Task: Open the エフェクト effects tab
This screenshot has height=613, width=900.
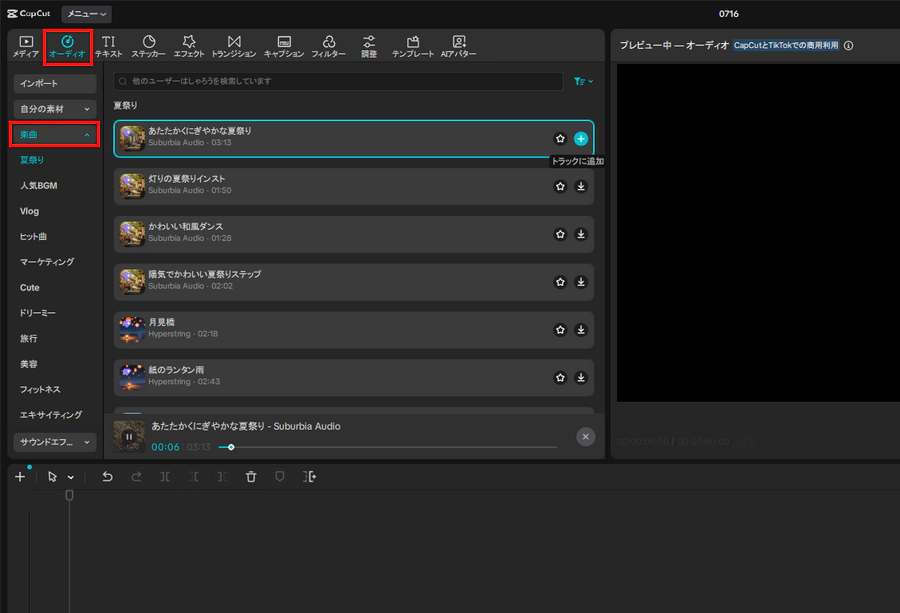Action: coord(189,46)
